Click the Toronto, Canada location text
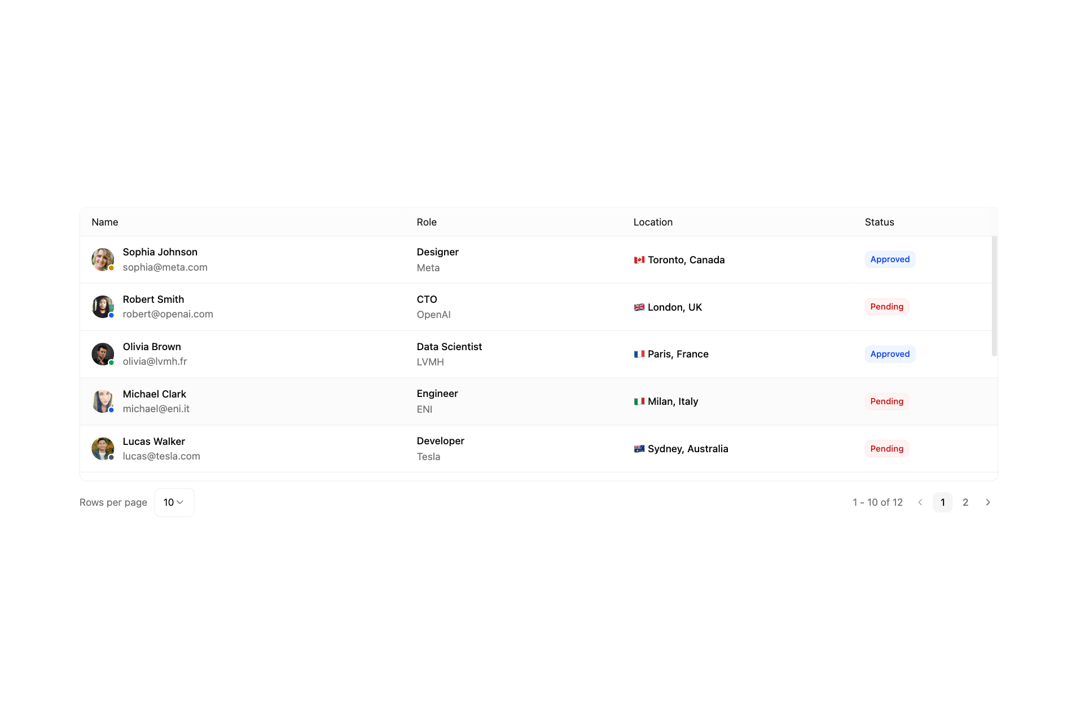 (686, 260)
